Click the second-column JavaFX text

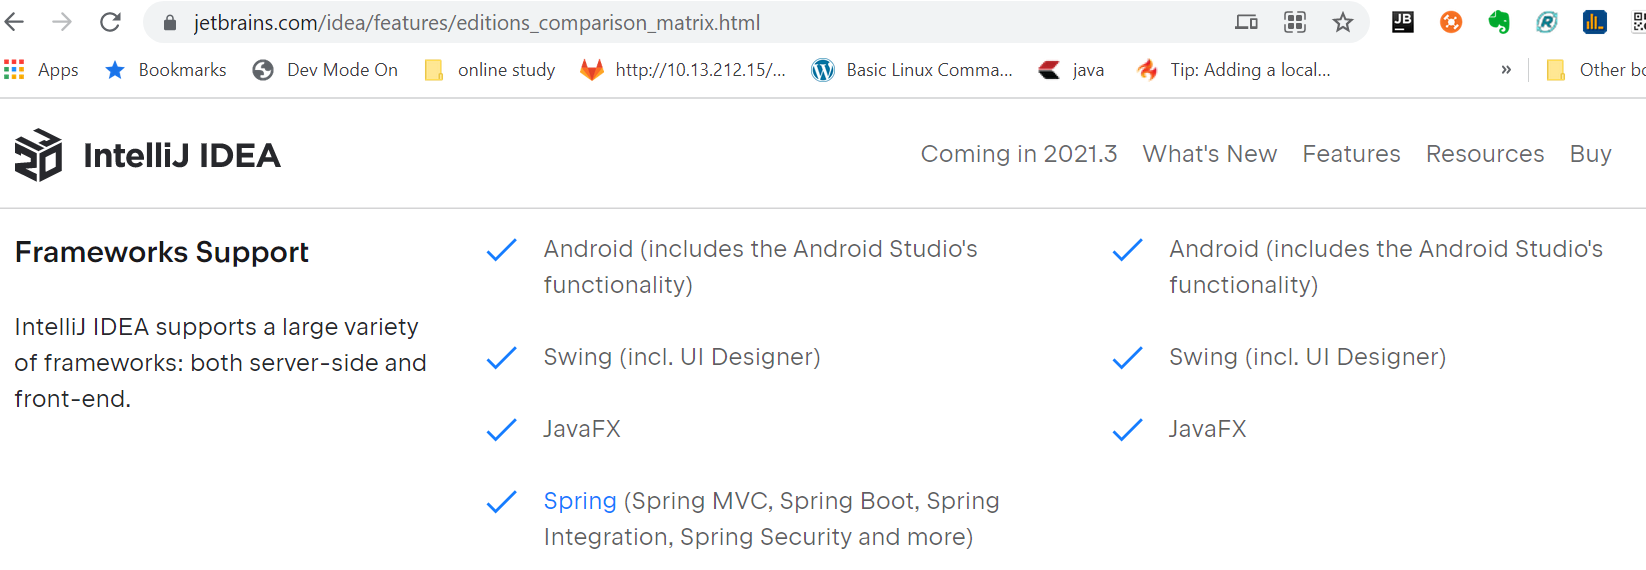tap(1208, 429)
